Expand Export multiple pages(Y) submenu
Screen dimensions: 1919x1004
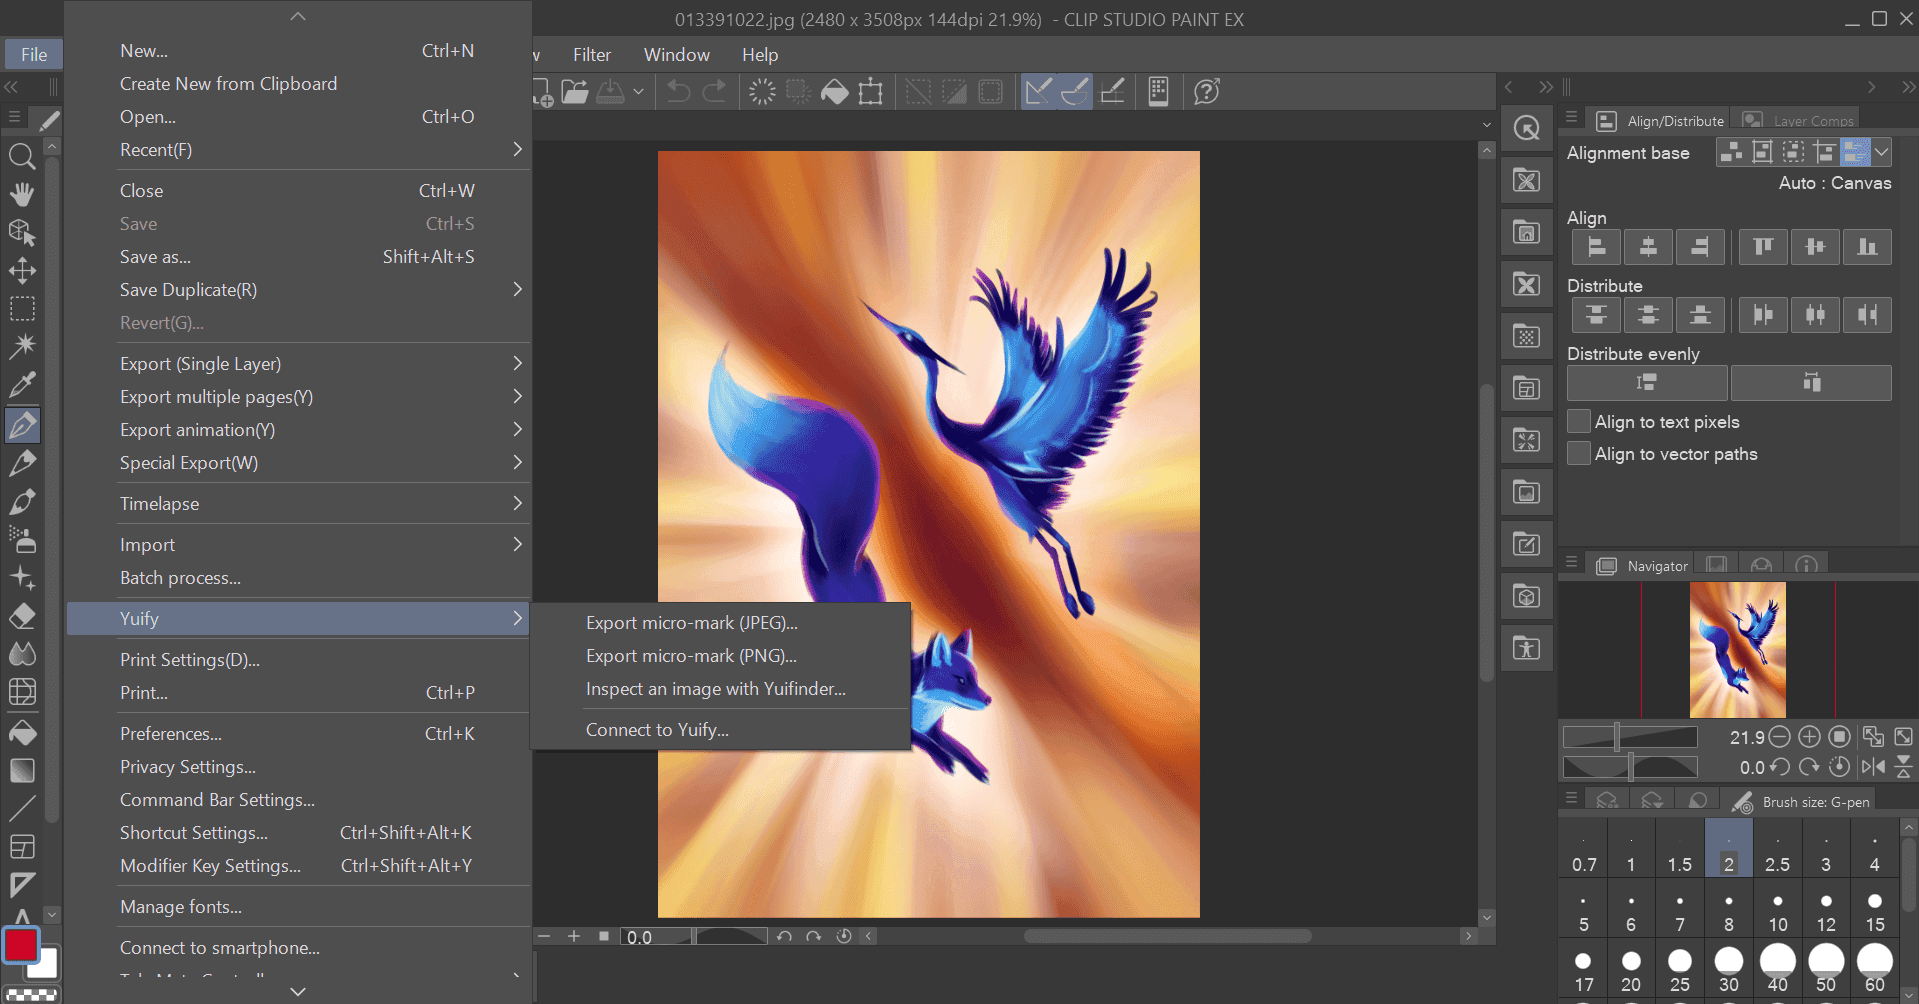pos(298,397)
